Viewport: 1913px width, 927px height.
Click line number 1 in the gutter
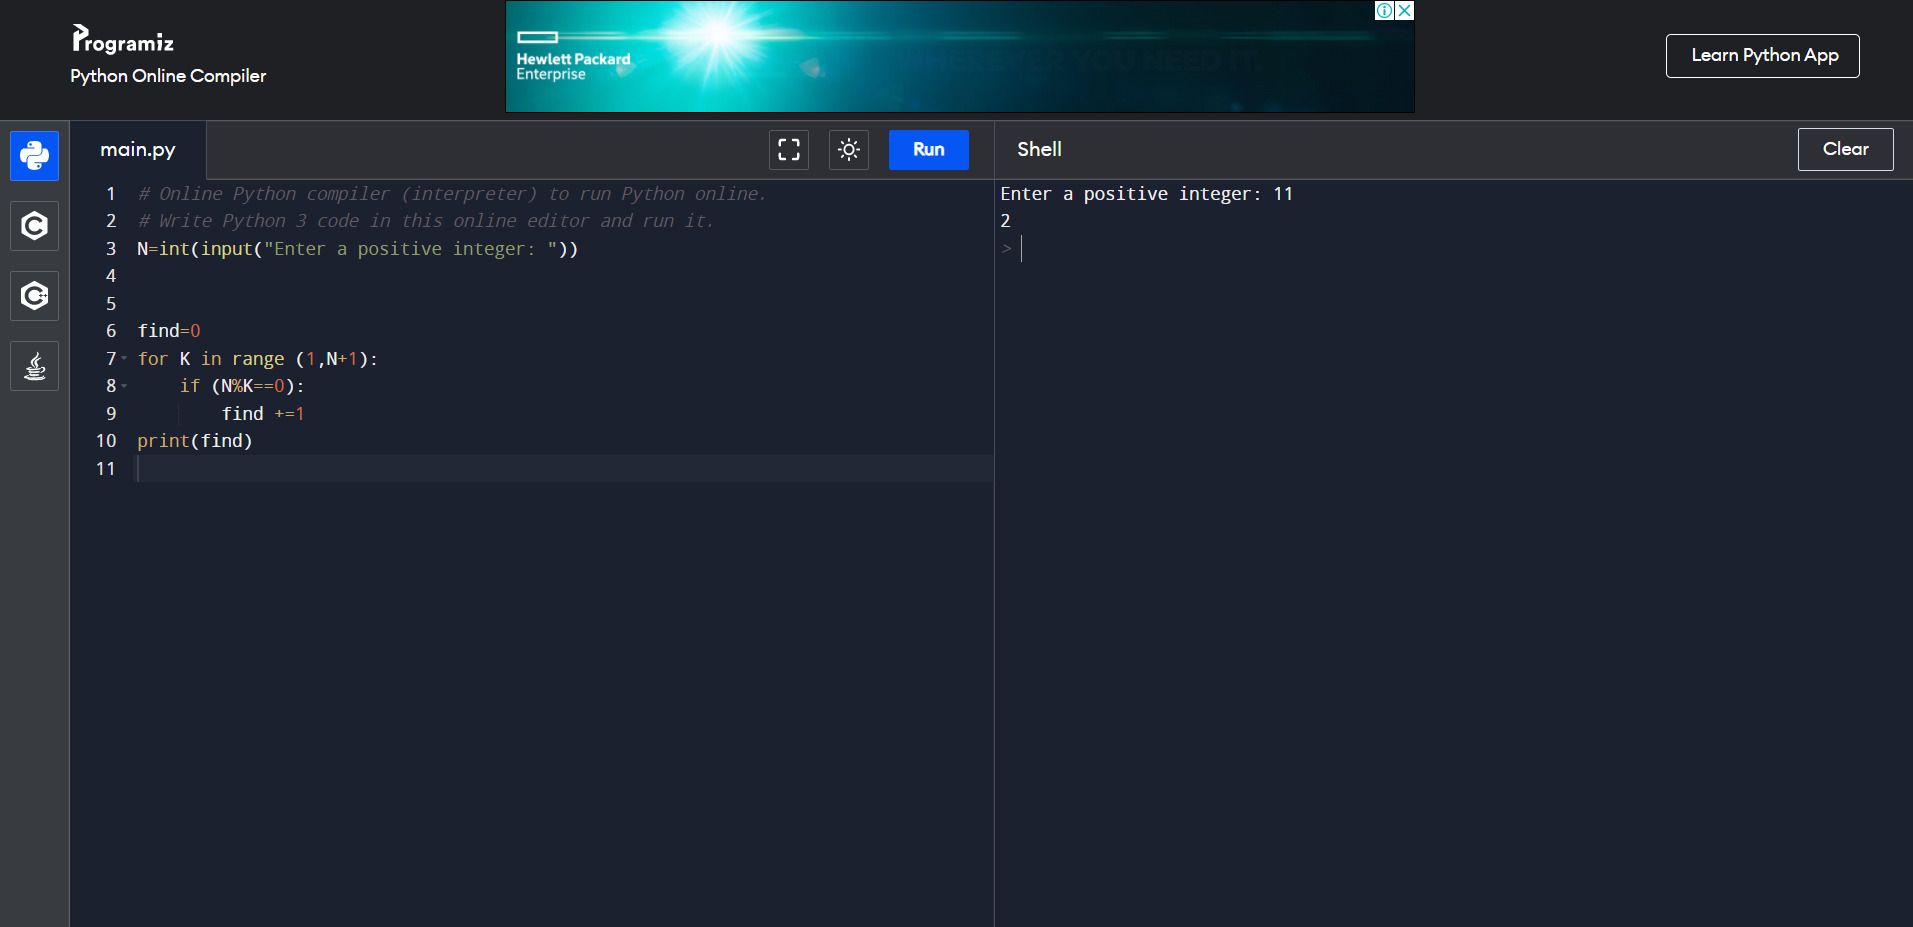click(x=111, y=194)
